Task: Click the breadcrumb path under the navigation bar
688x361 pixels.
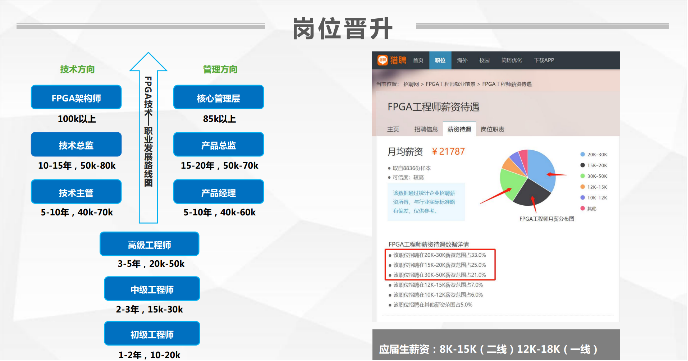Action: (454, 84)
